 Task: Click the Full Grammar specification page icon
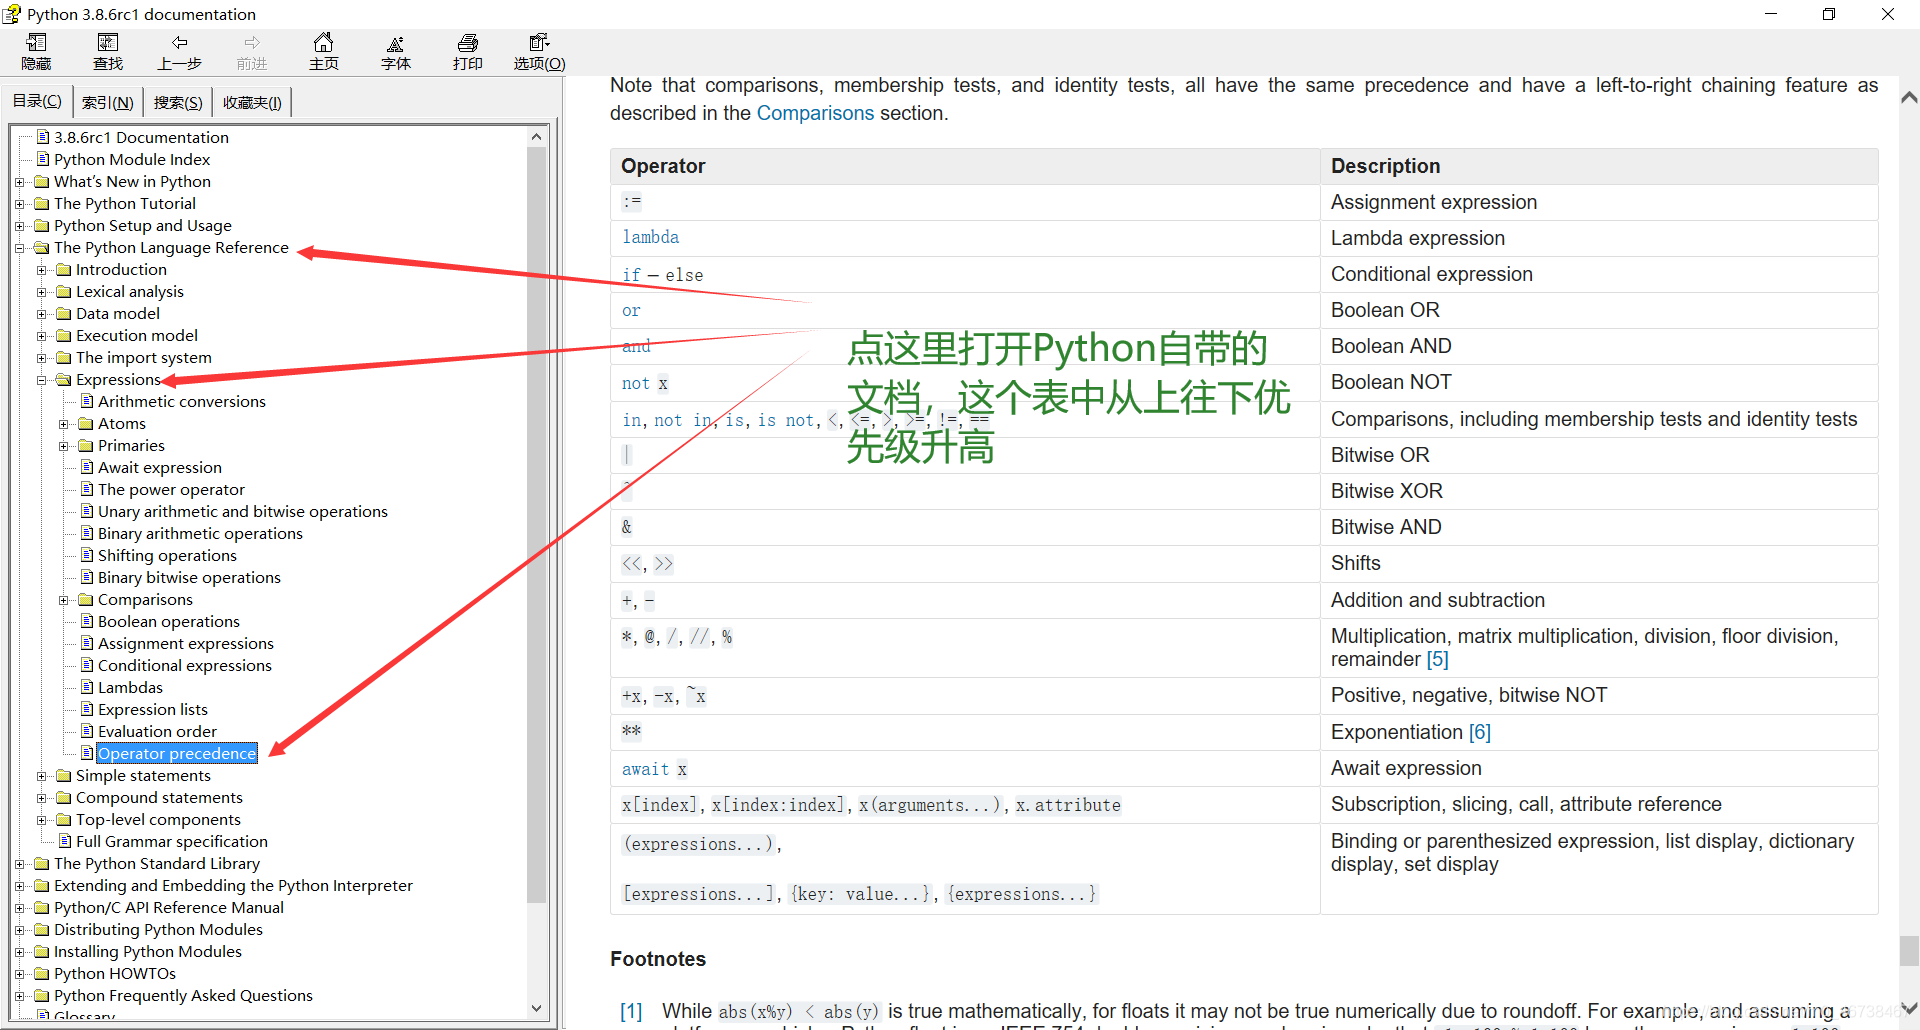(x=65, y=841)
